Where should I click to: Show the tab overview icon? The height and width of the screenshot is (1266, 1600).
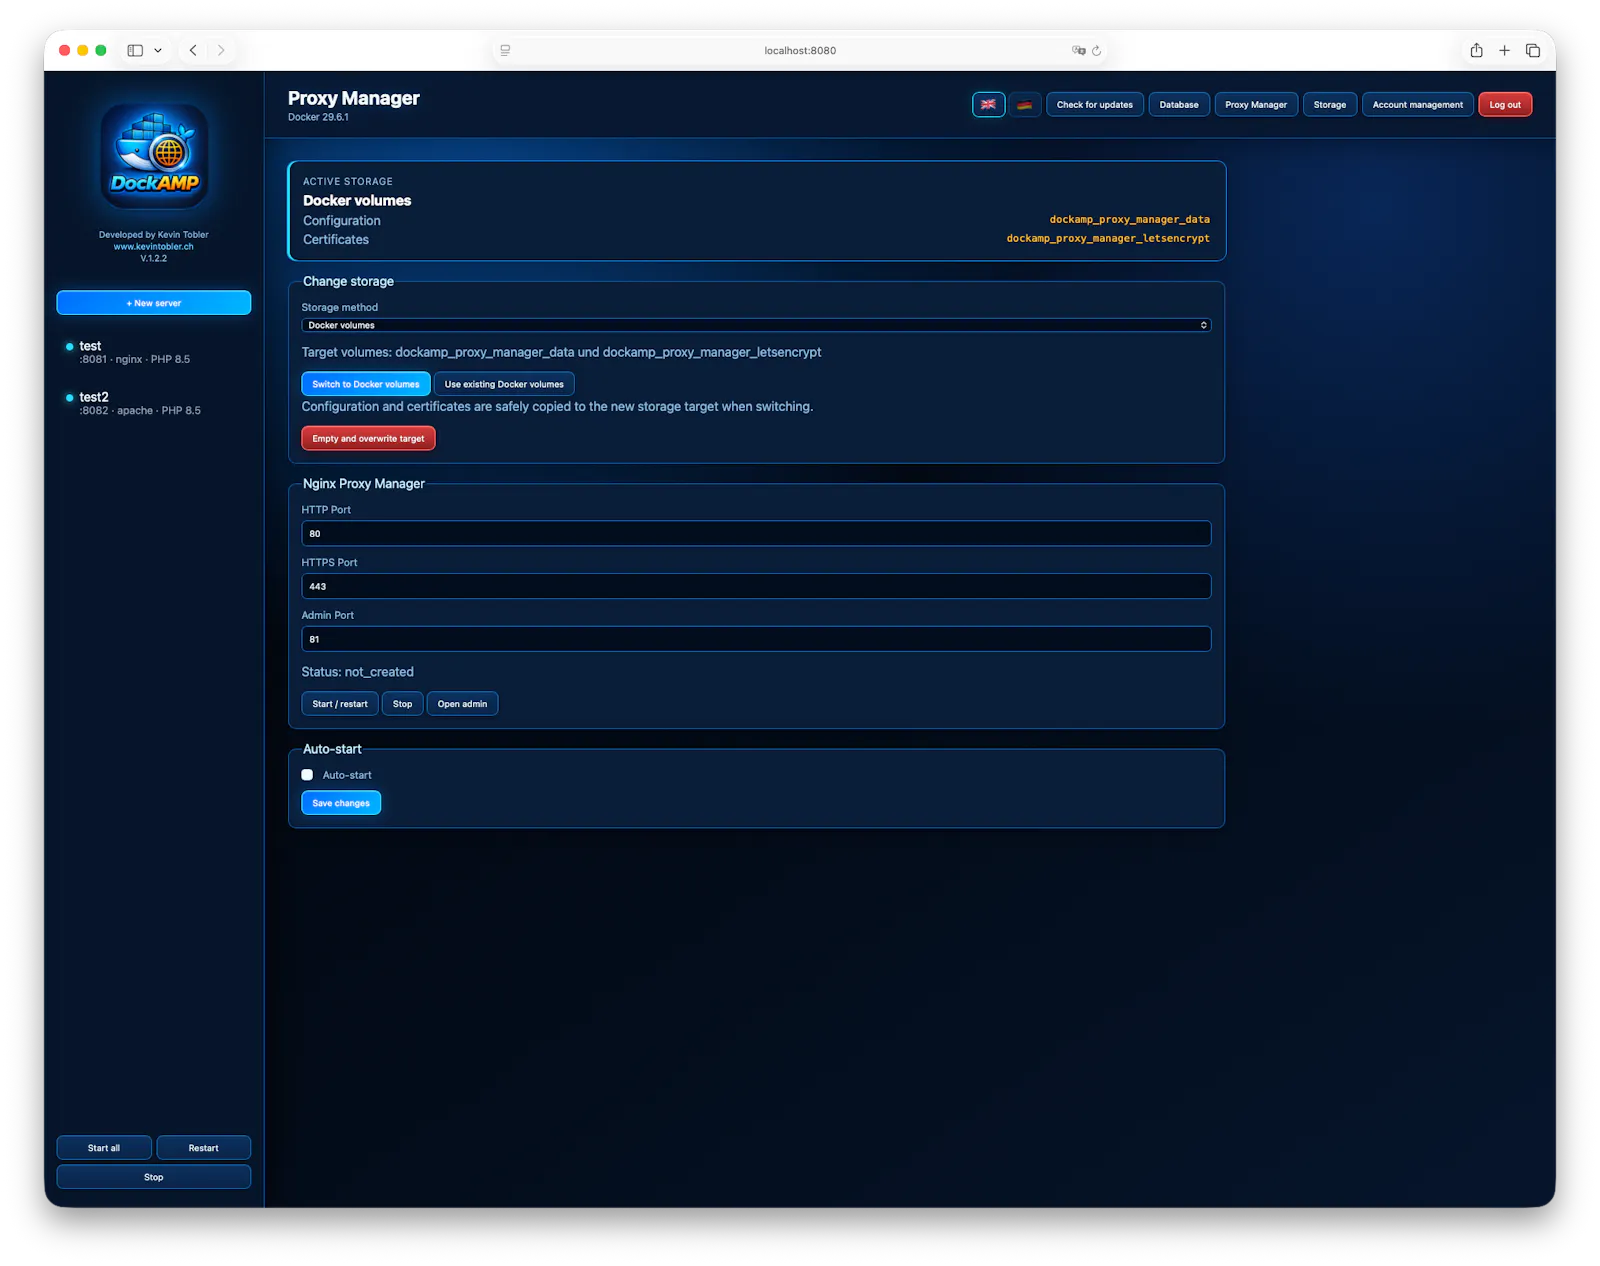(x=1532, y=50)
